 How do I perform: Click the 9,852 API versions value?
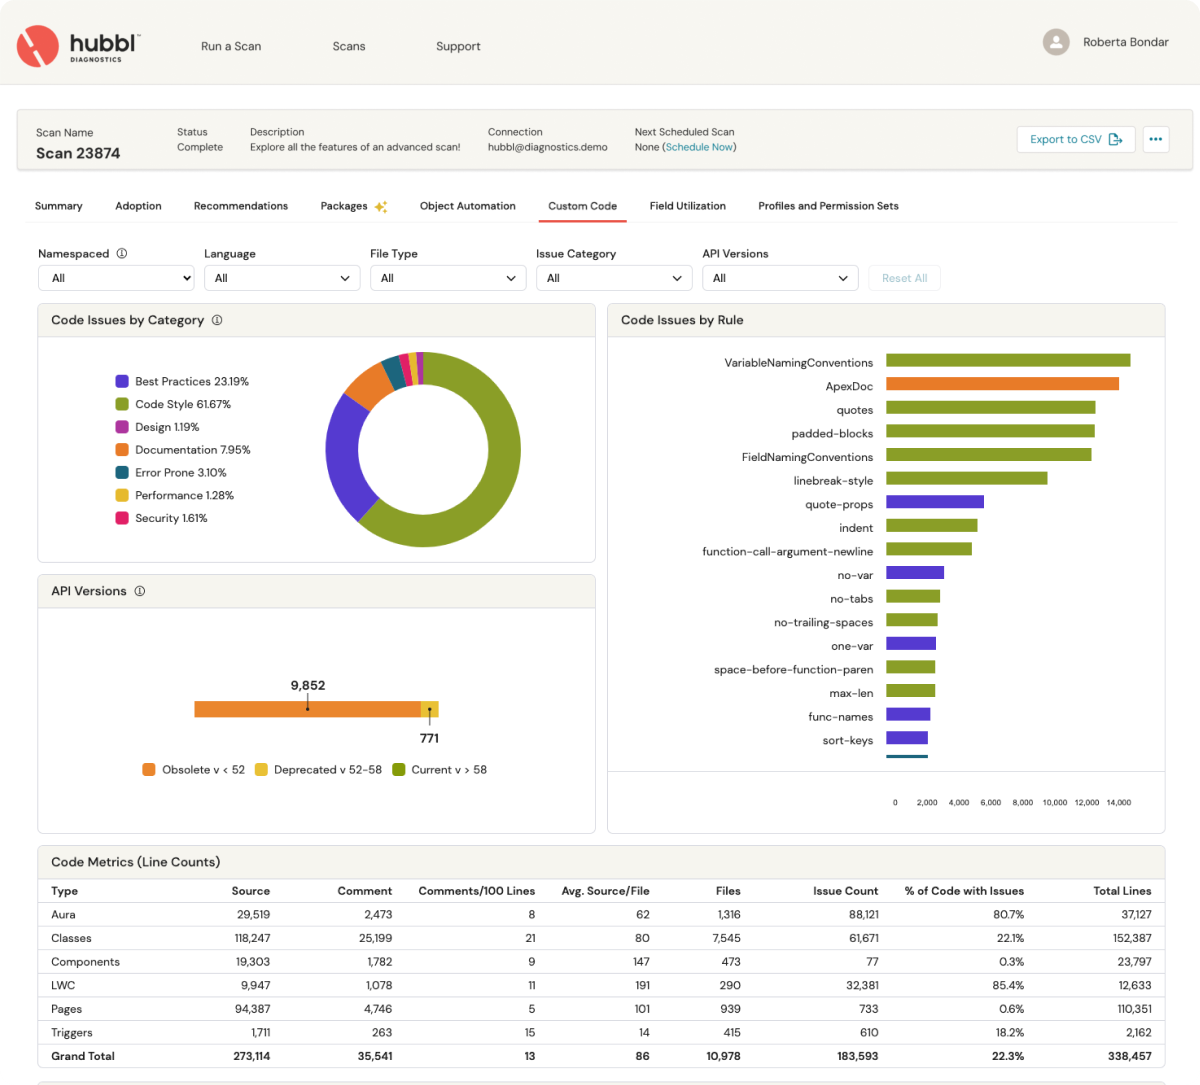[x=308, y=685]
